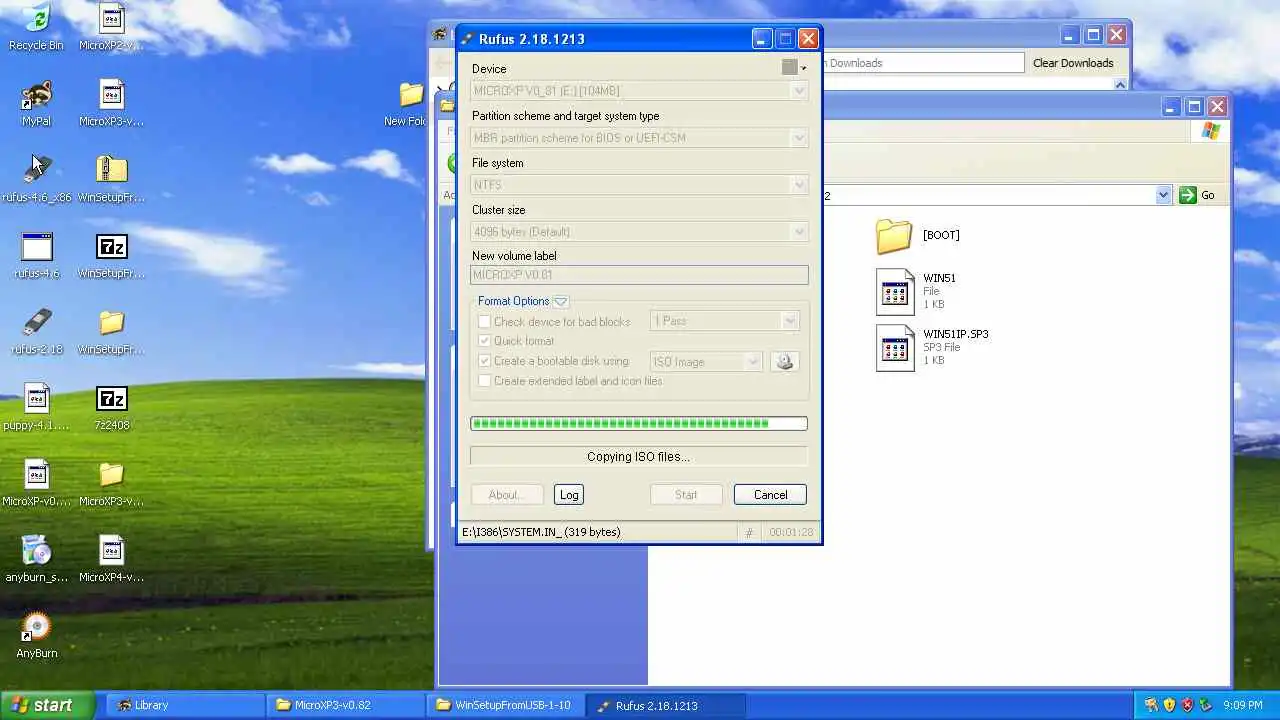
Task: Click the Cancel button in Rufus
Action: (x=770, y=495)
